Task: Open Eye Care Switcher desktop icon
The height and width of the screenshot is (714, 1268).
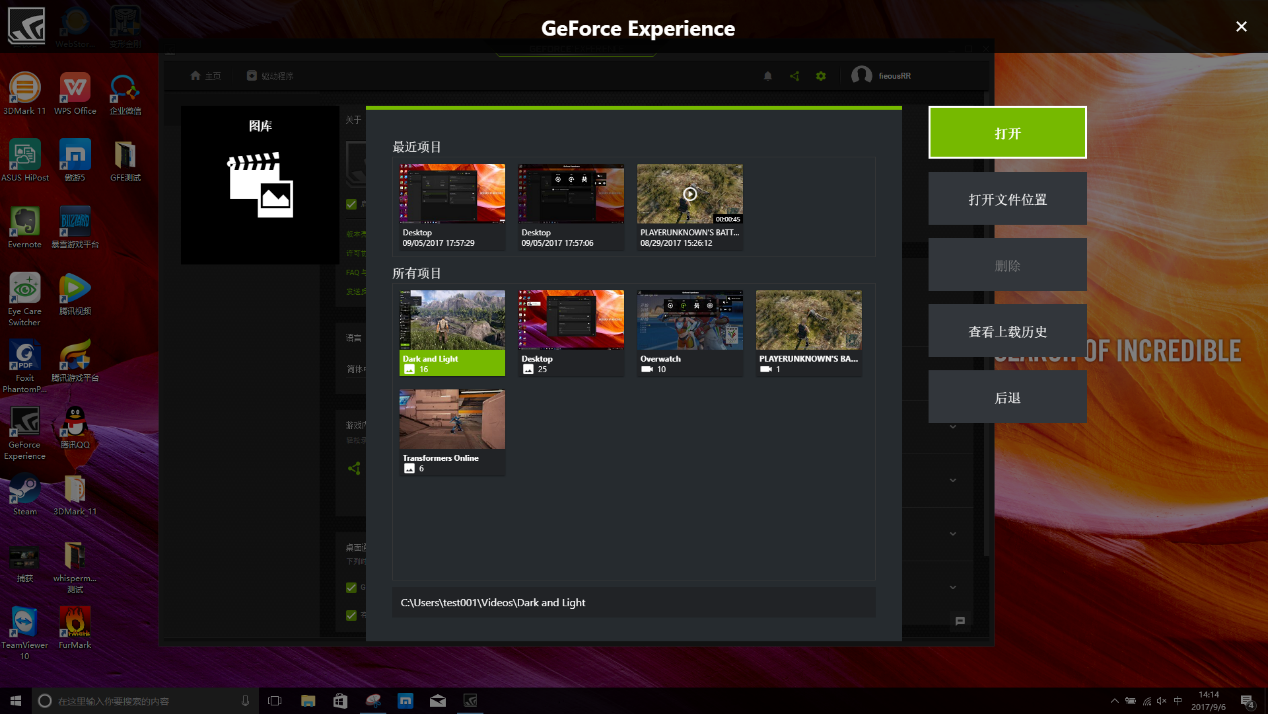Action: pos(24,300)
